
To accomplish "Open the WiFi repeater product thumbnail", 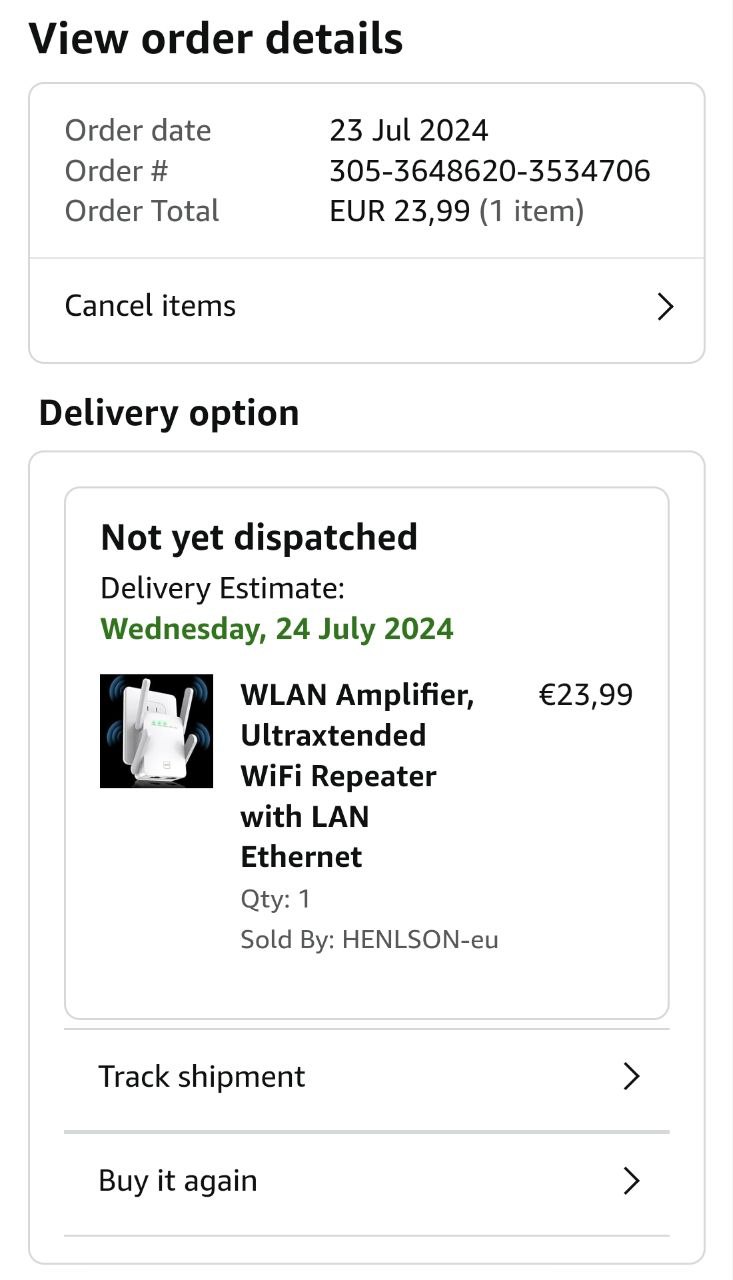I will click(156, 731).
